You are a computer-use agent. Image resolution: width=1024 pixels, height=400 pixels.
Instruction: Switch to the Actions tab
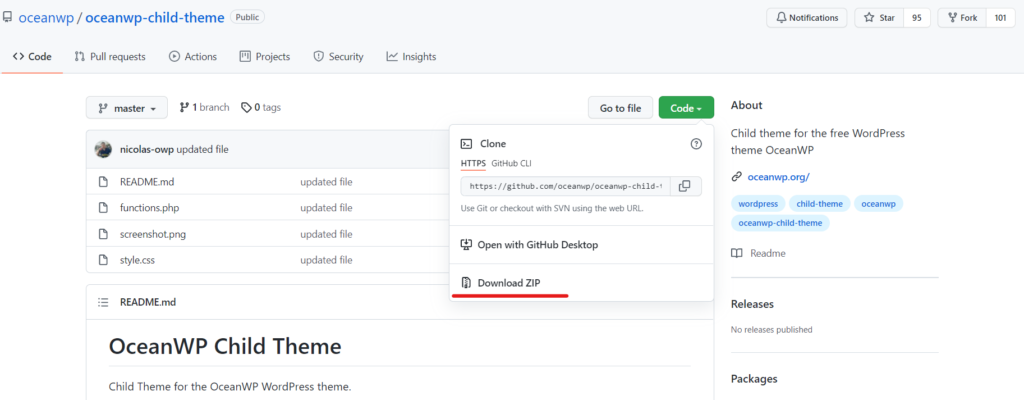[193, 57]
